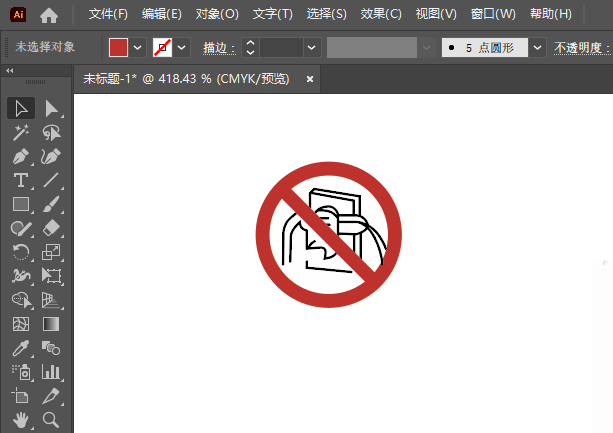Select the Gradient tool
The image size is (613, 433).
[51, 324]
